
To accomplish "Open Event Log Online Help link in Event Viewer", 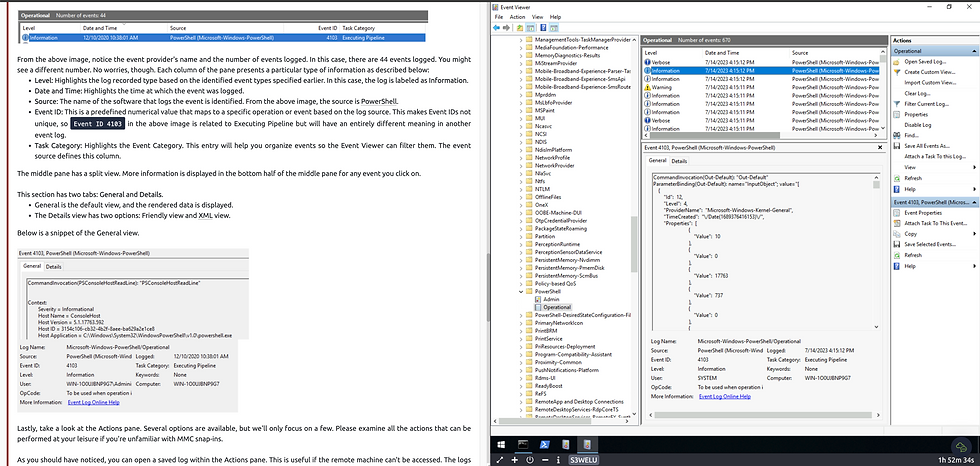I will tap(724, 397).
